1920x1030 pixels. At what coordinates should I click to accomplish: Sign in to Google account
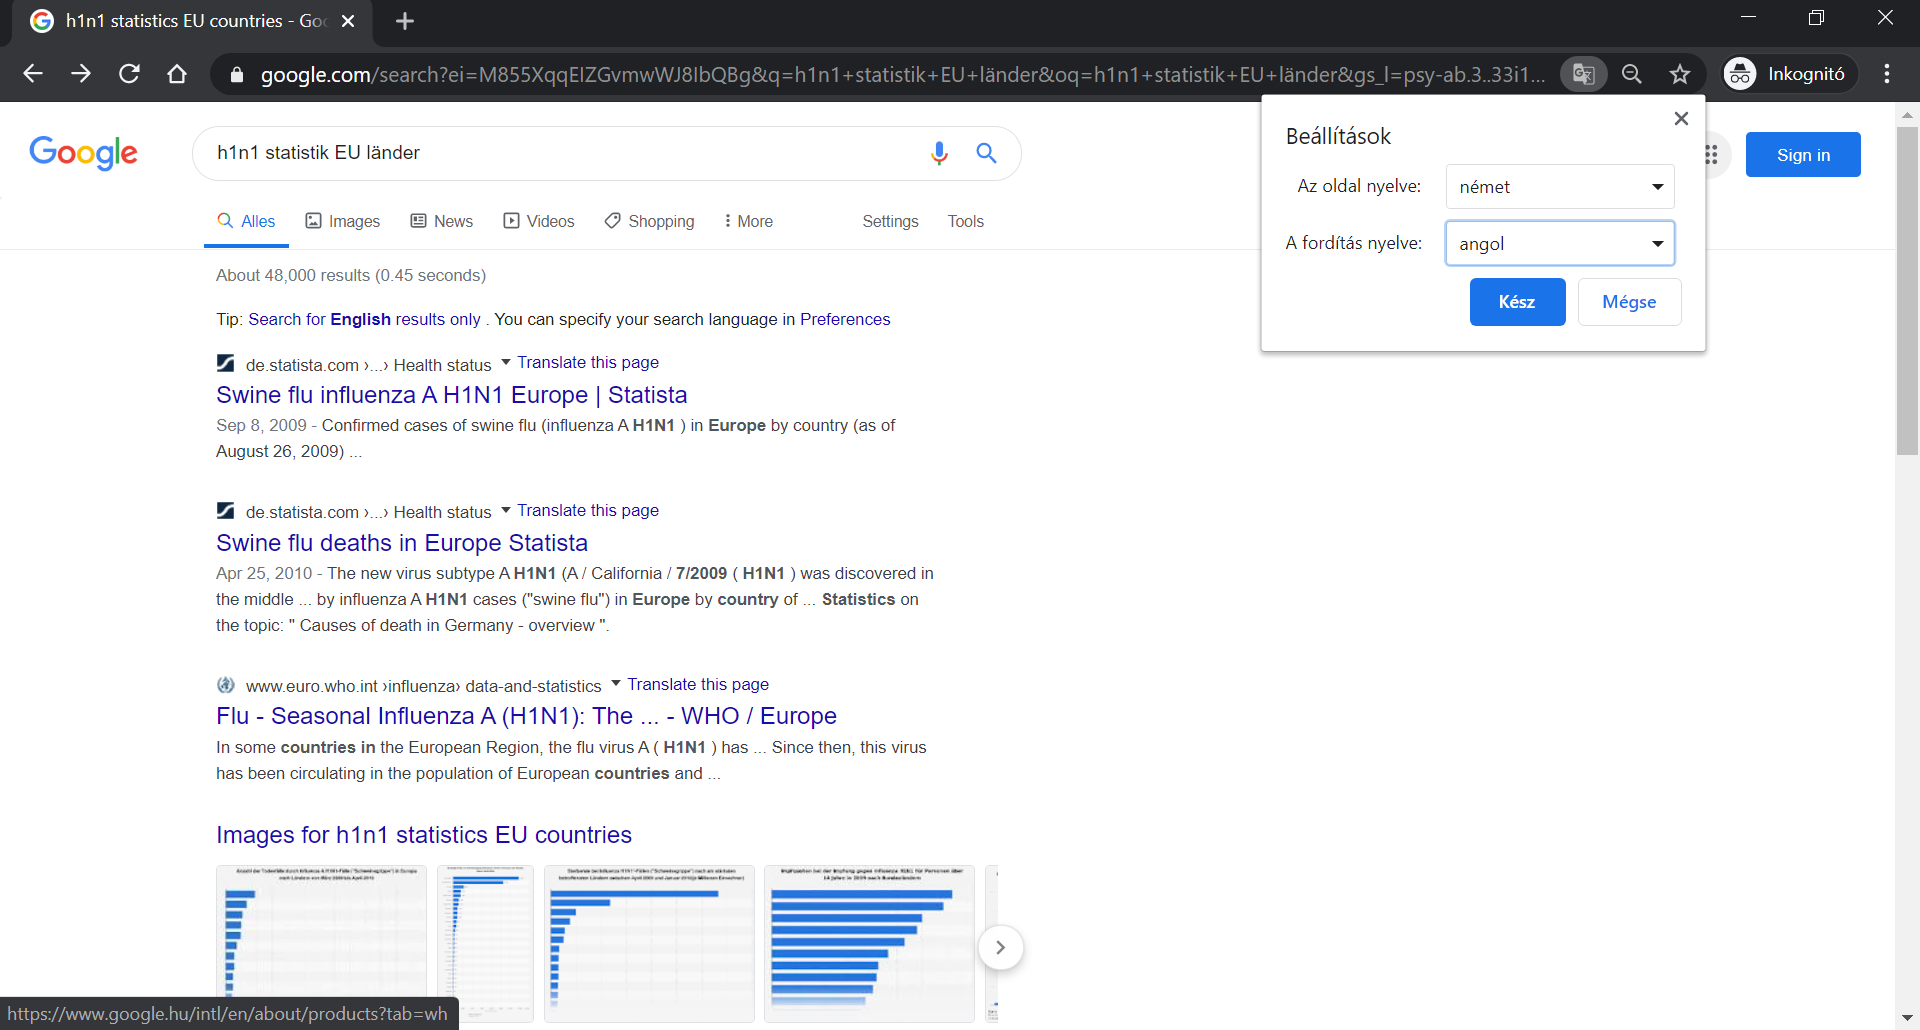pyautogui.click(x=1803, y=155)
